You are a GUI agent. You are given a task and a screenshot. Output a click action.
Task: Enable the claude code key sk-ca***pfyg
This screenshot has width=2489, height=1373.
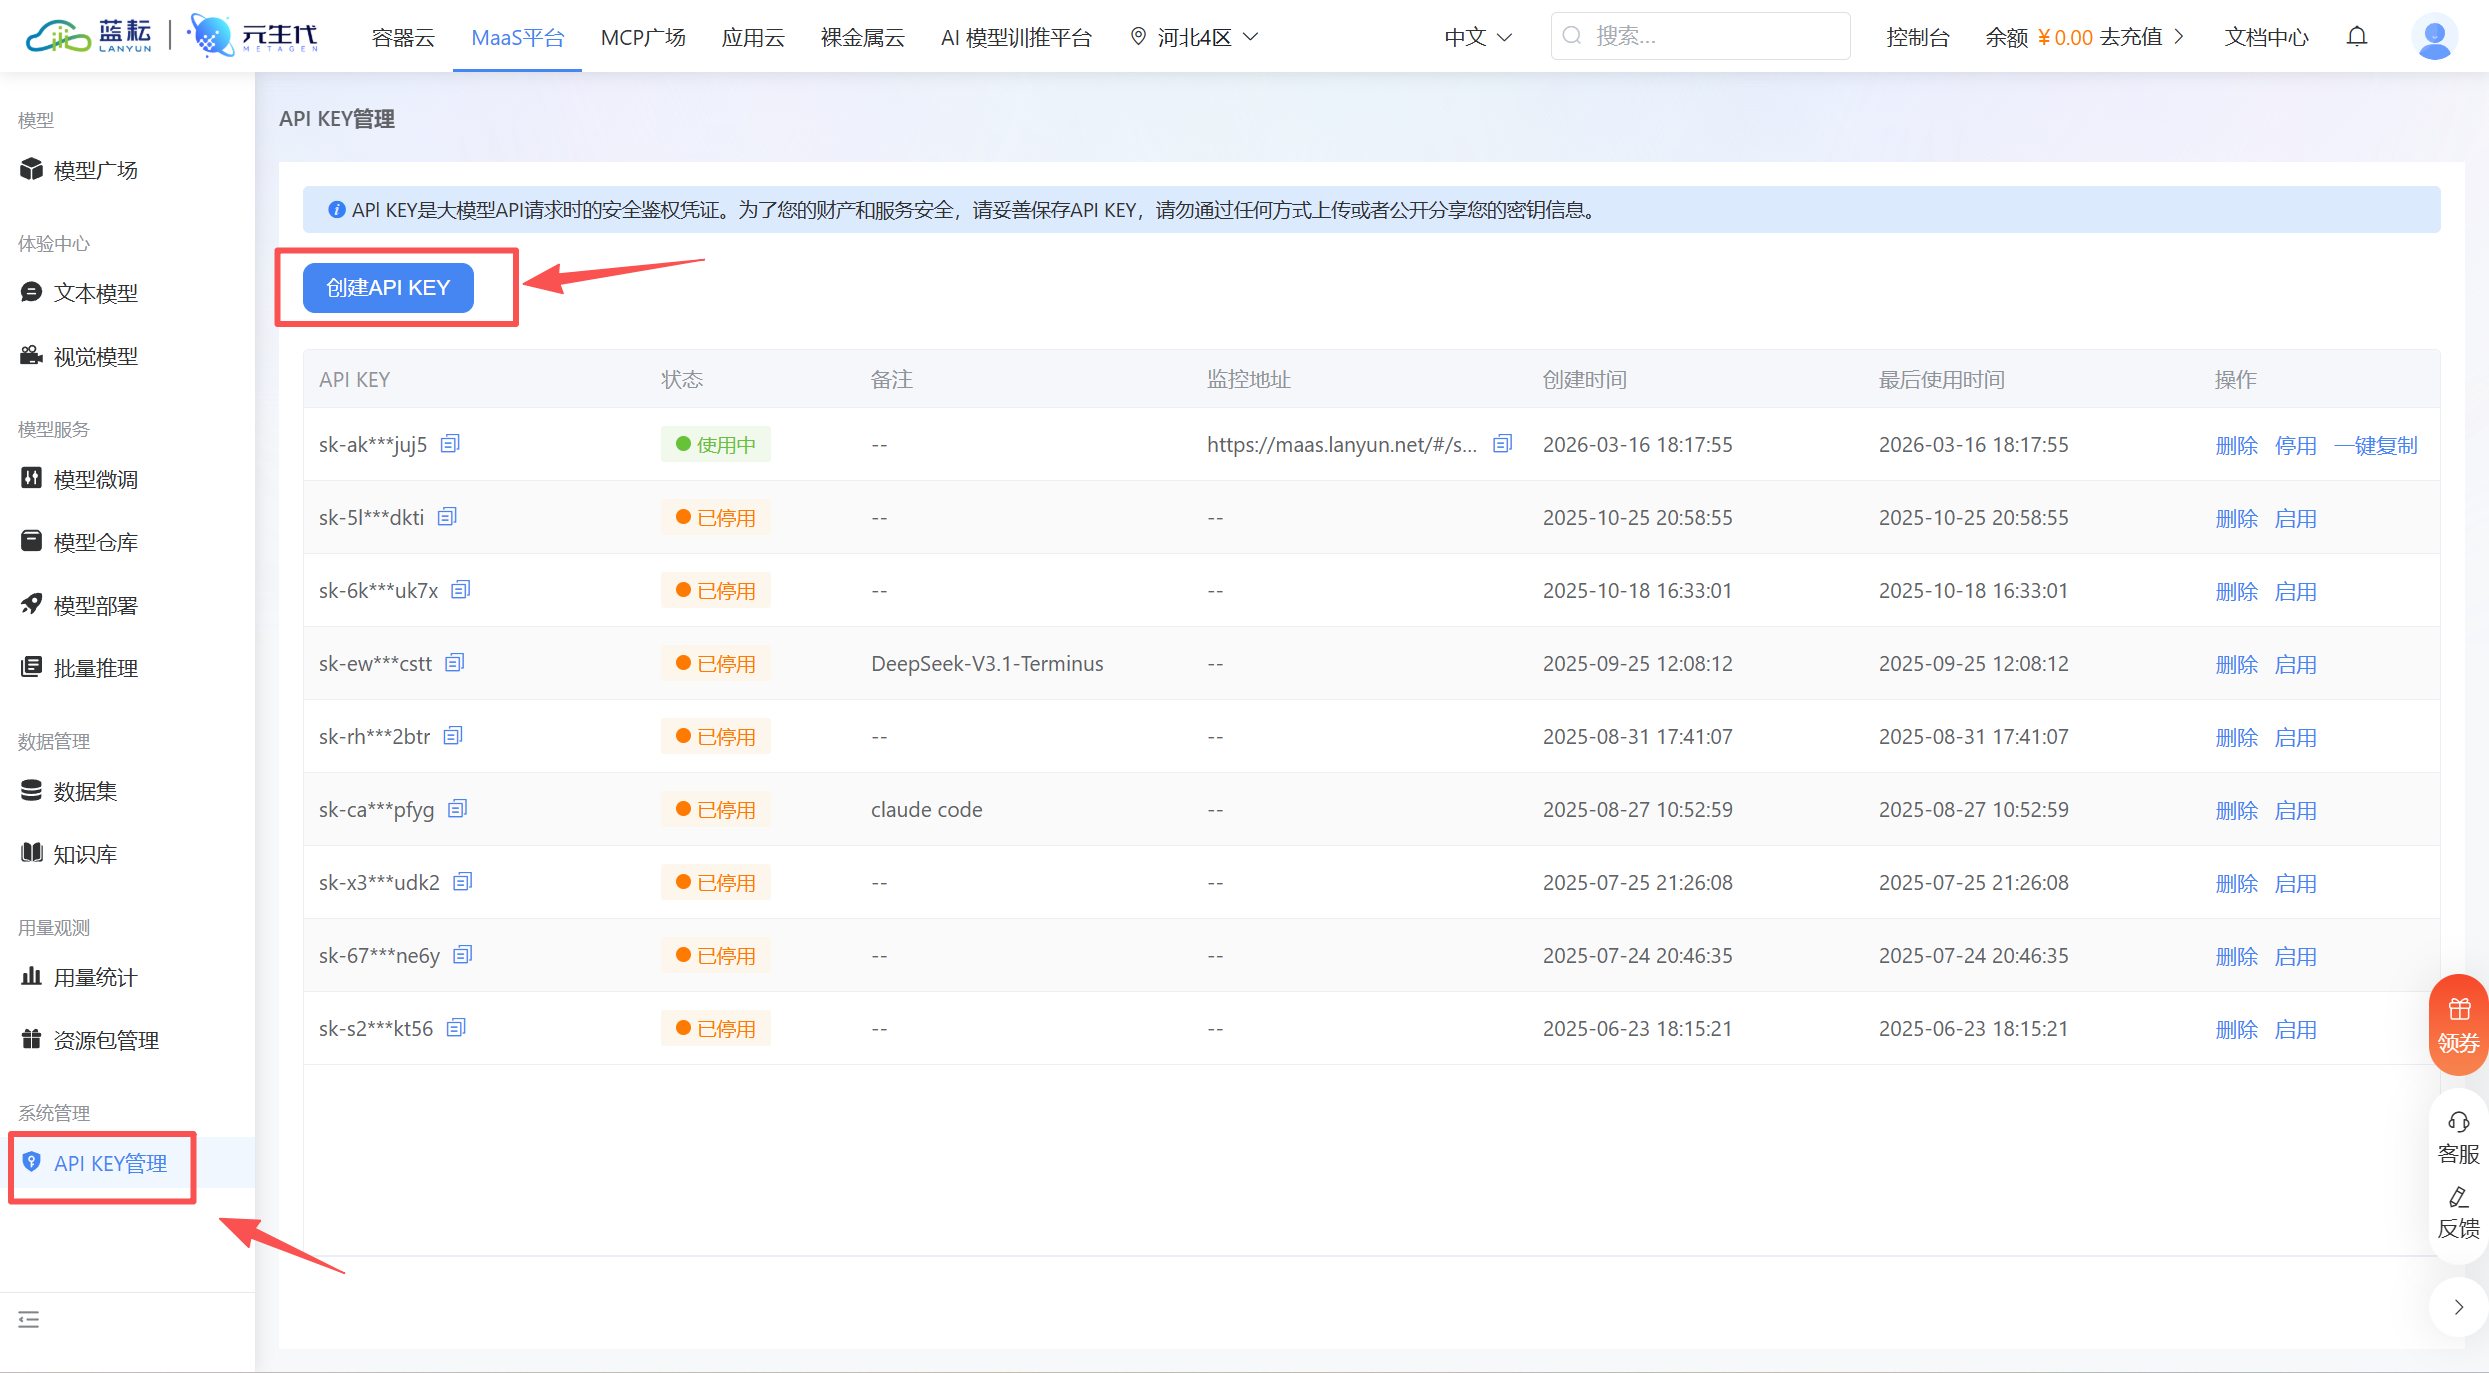[2296, 810]
